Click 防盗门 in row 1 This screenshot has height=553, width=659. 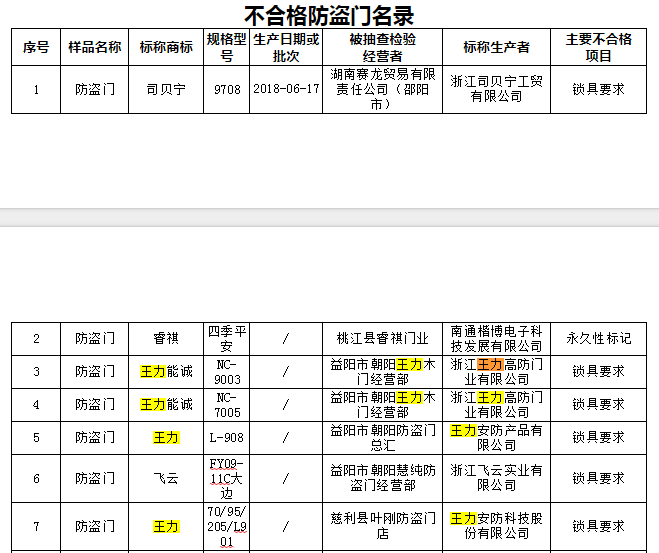(95, 90)
